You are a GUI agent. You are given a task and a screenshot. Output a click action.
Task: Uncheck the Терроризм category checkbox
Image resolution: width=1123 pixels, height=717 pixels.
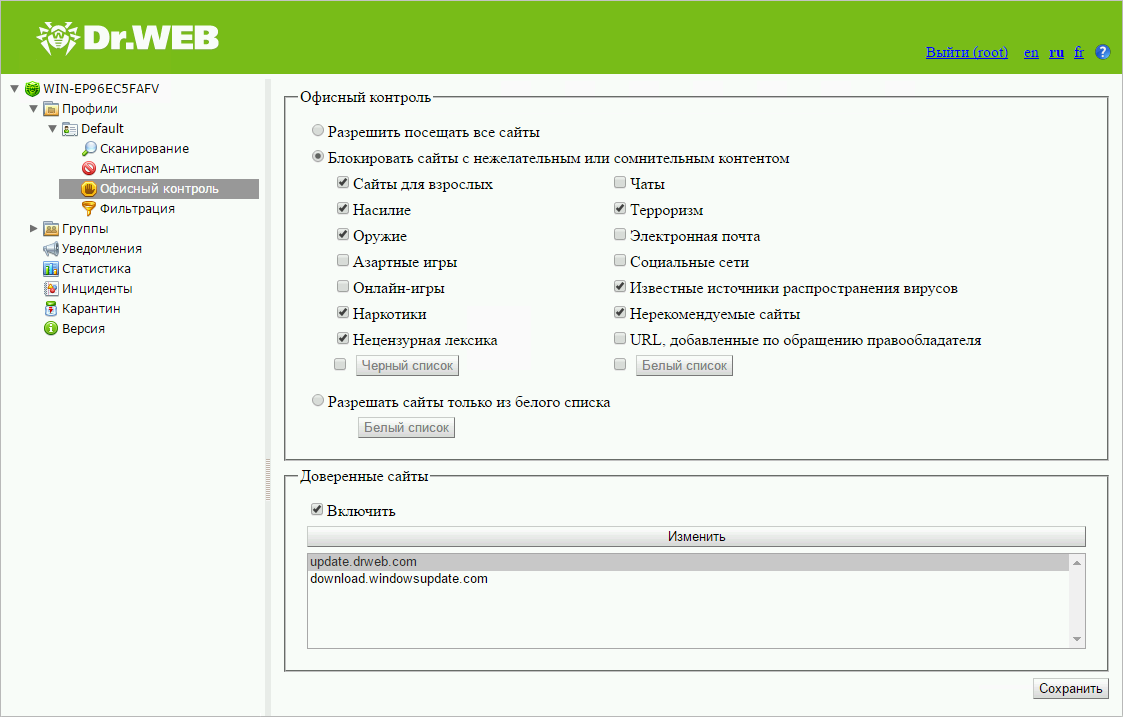click(x=620, y=210)
